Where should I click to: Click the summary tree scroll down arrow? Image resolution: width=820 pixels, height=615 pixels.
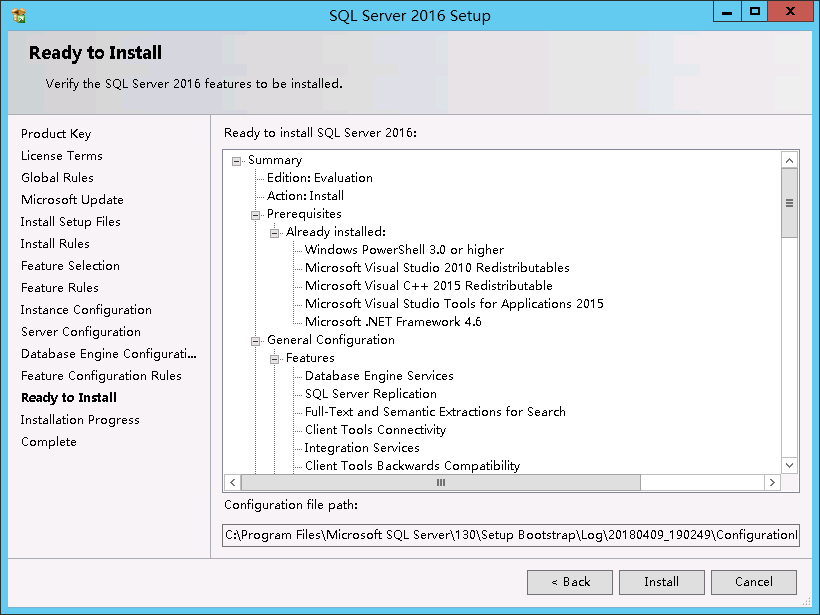click(x=789, y=465)
